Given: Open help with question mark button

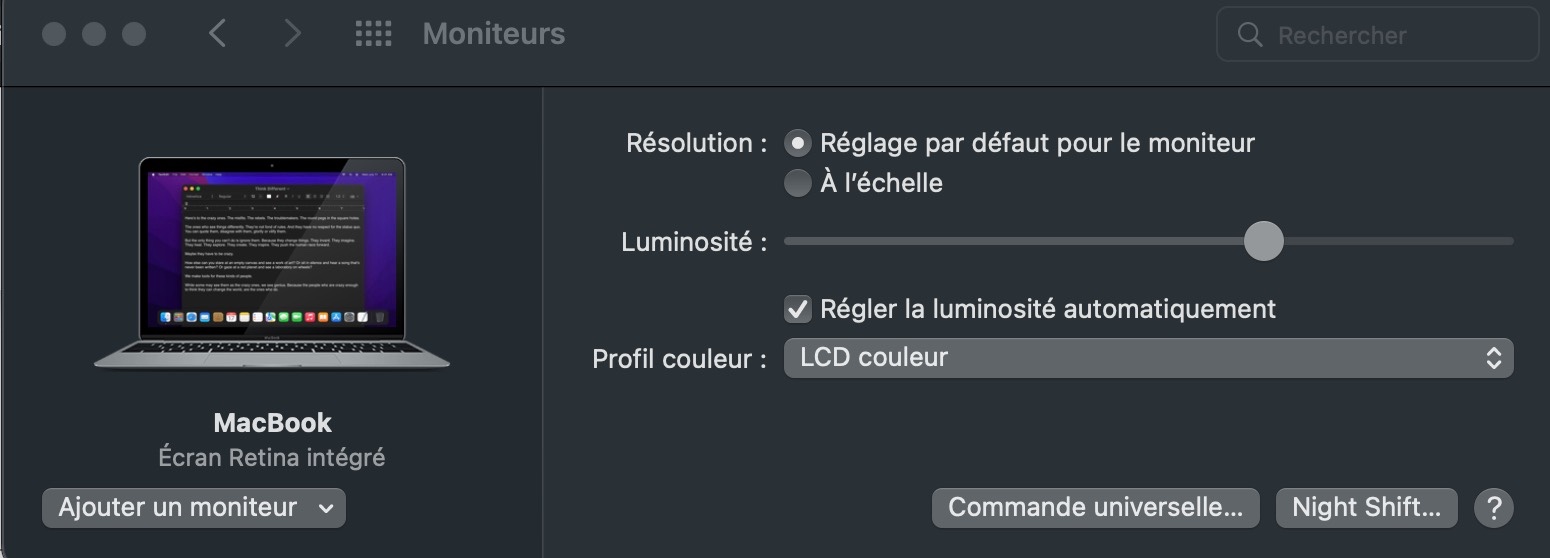Looking at the screenshot, I should click(1493, 508).
